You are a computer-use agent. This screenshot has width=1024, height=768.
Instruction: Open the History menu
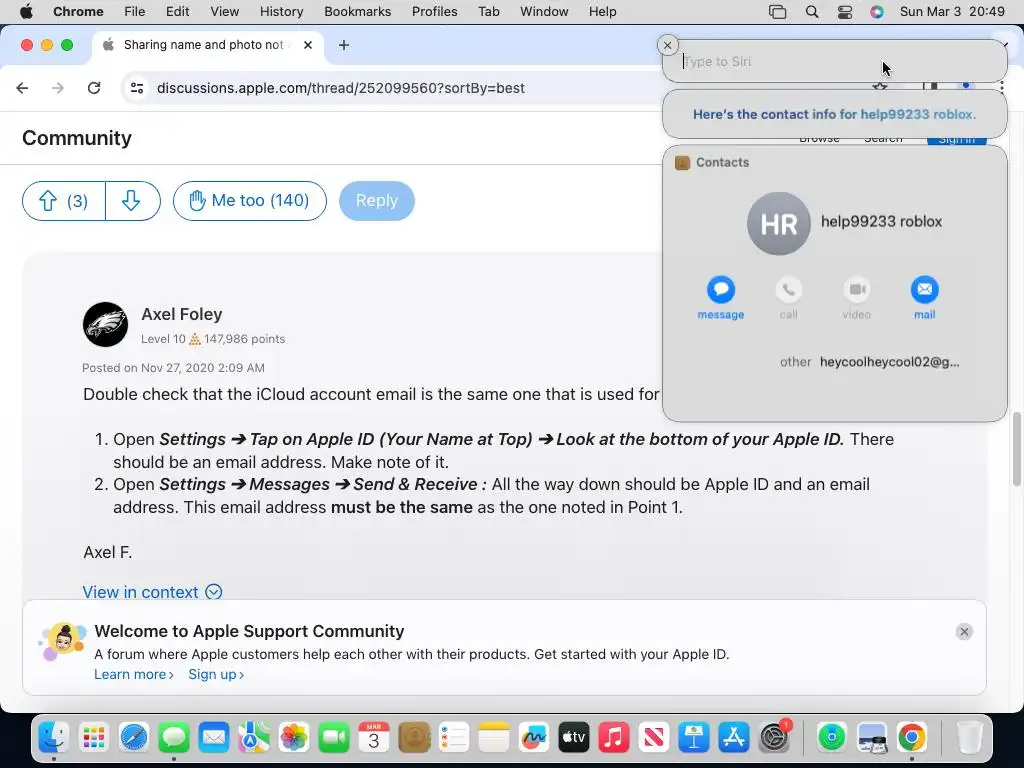click(281, 12)
